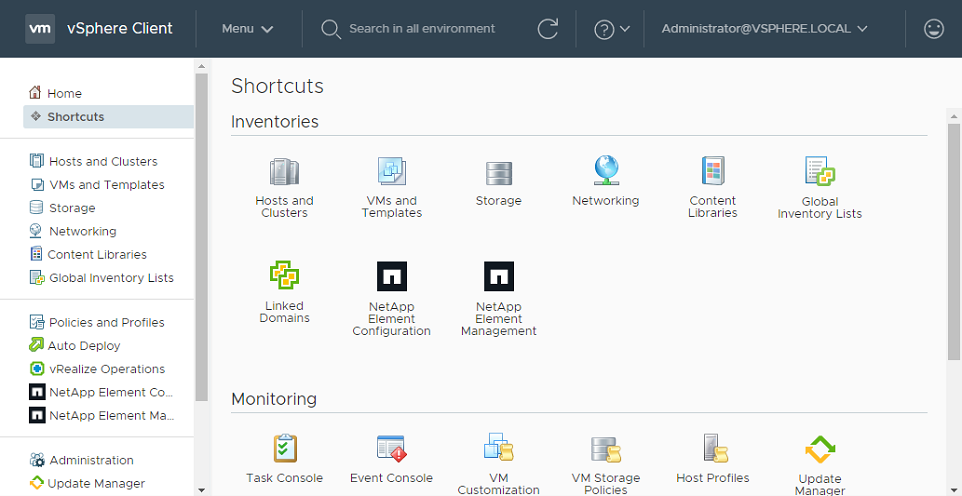Open the Linked Domains shortcut icon
Image resolution: width=962 pixels, height=496 pixels.
pyautogui.click(x=284, y=276)
